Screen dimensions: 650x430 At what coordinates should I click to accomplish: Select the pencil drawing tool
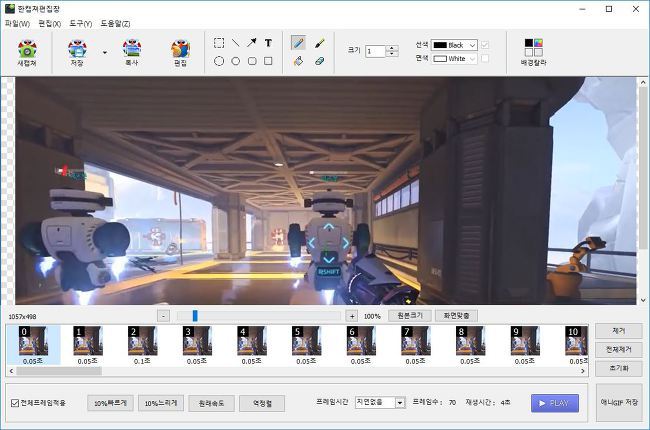298,43
